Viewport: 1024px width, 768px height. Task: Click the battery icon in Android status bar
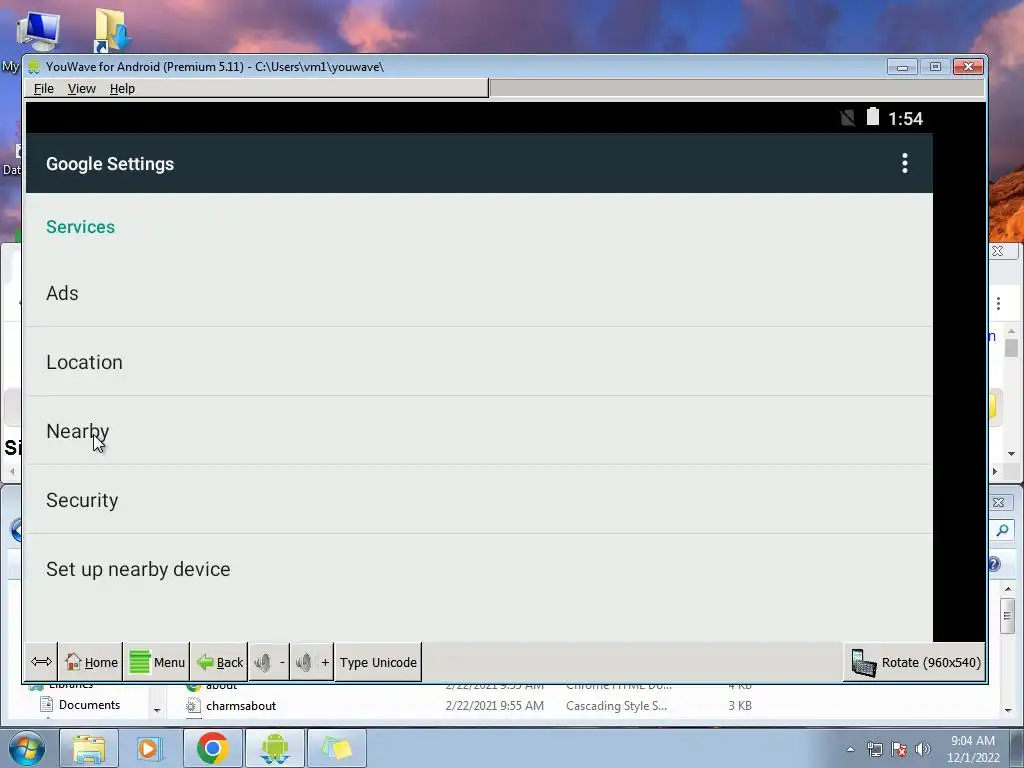(872, 117)
